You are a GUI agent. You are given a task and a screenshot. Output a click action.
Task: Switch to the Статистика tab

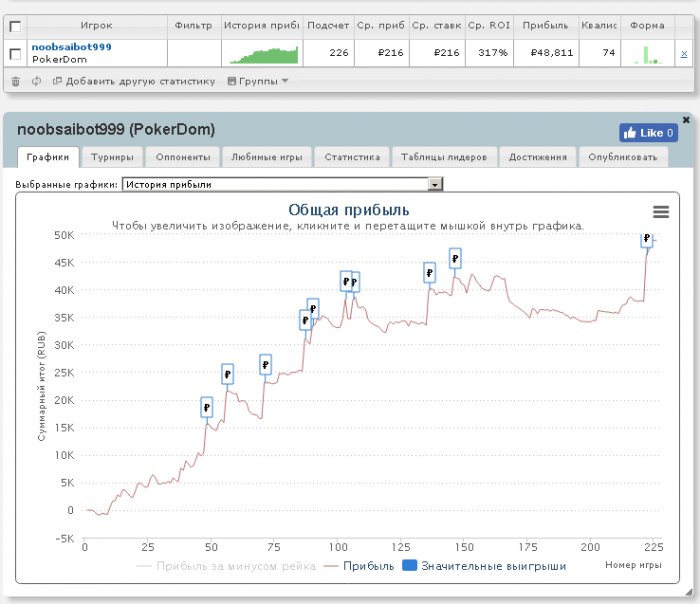point(352,157)
